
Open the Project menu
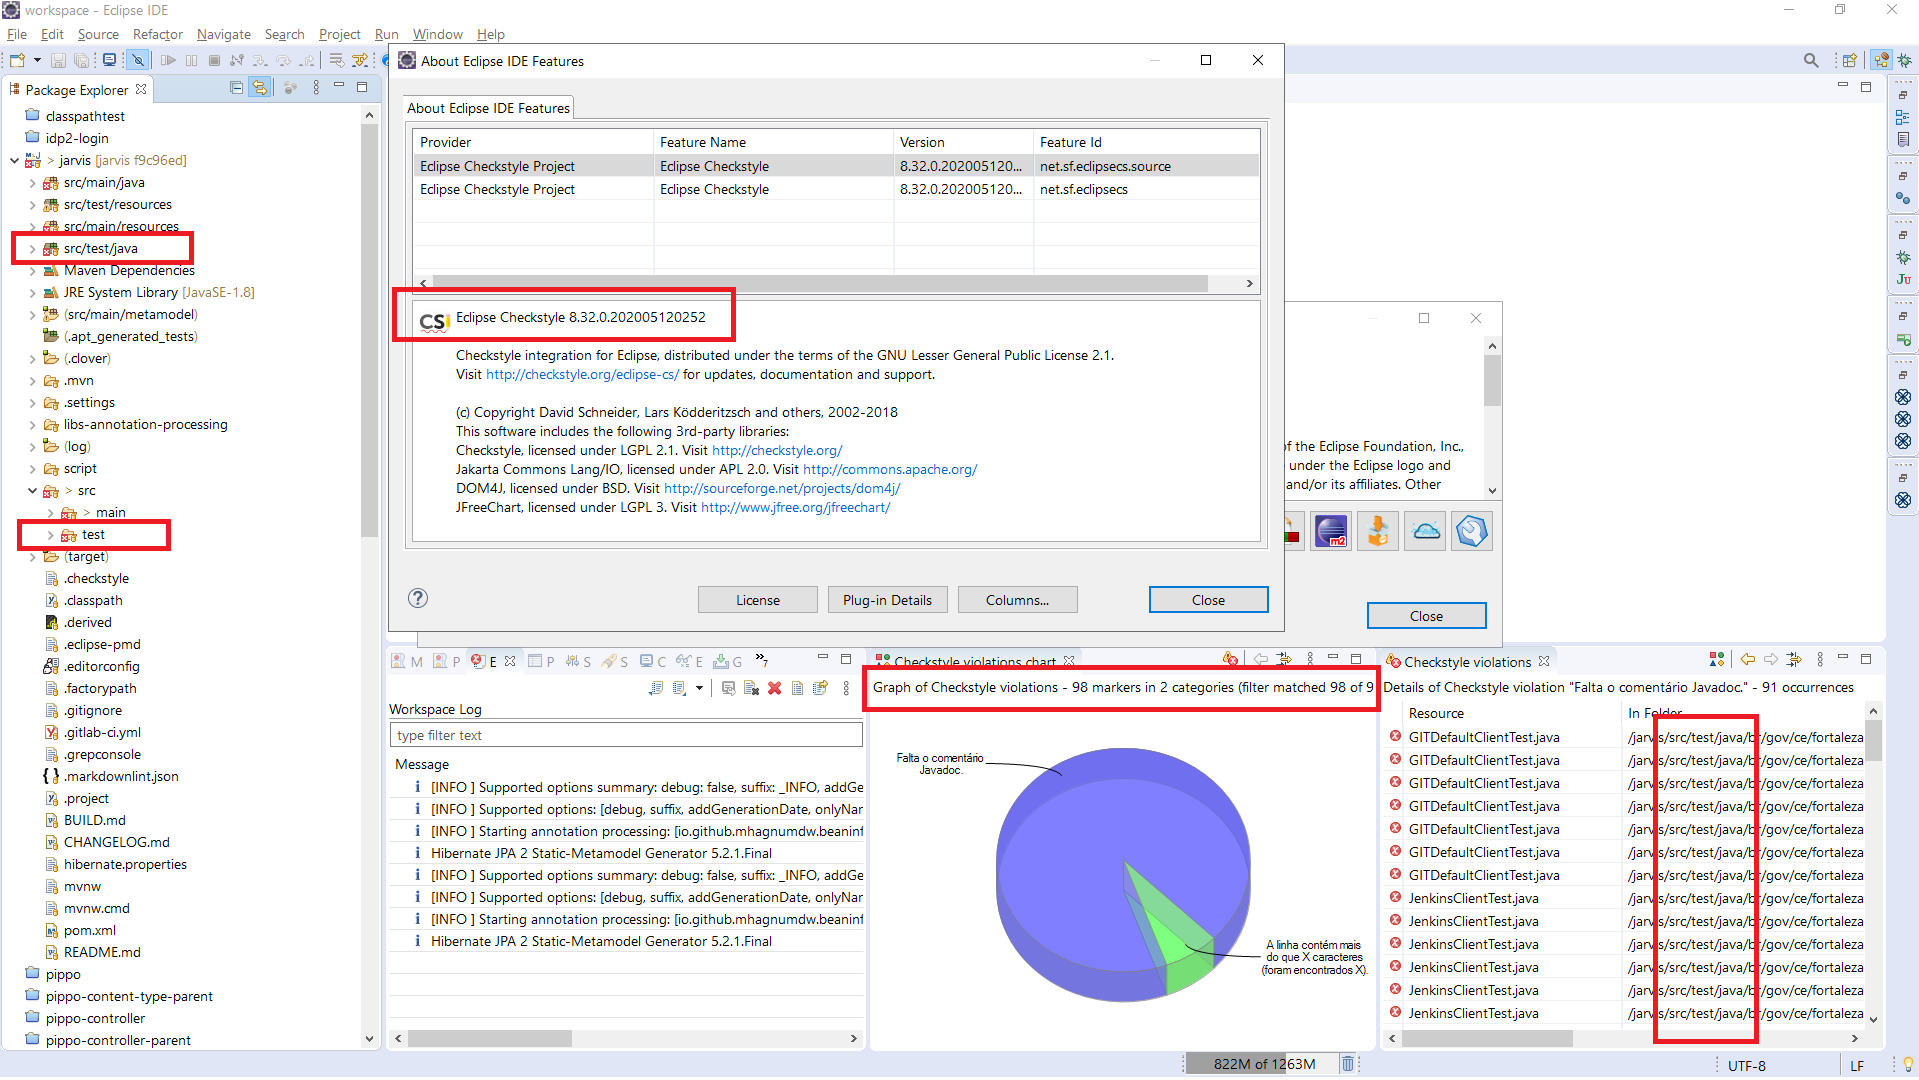coord(339,34)
